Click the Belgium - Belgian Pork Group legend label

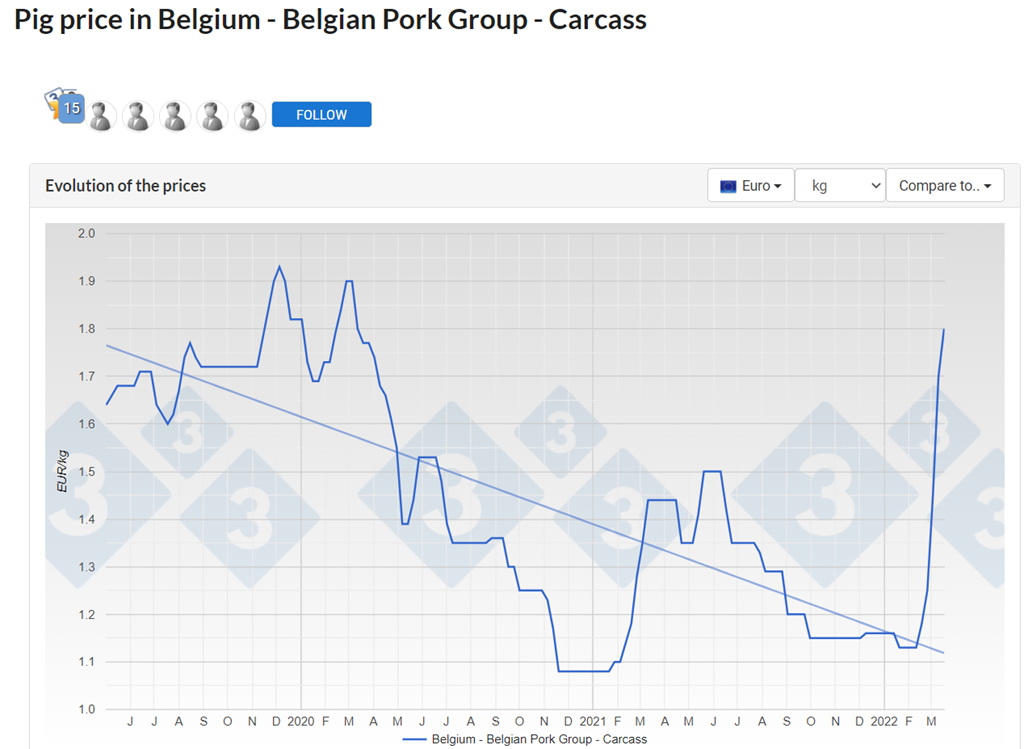539,740
